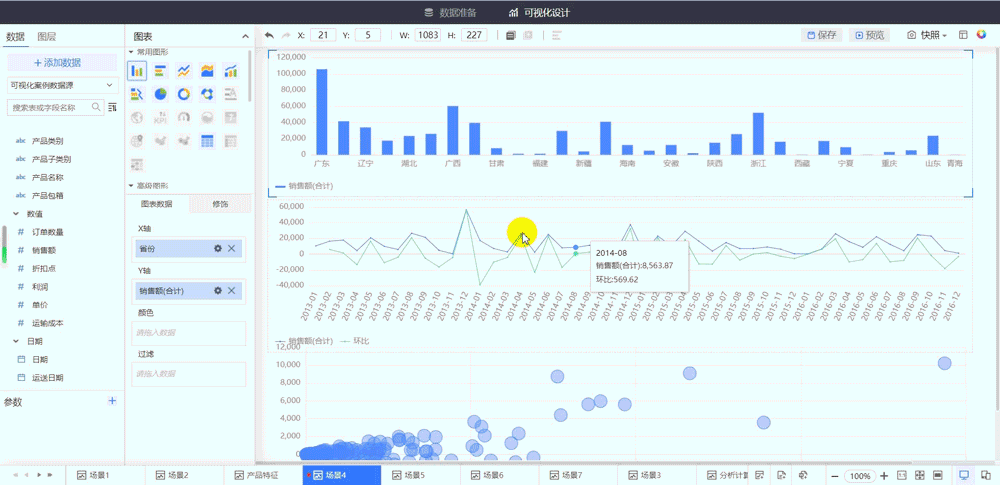Click the zoom in plus button
This screenshot has width=1000, height=485.
[x=884, y=475]
